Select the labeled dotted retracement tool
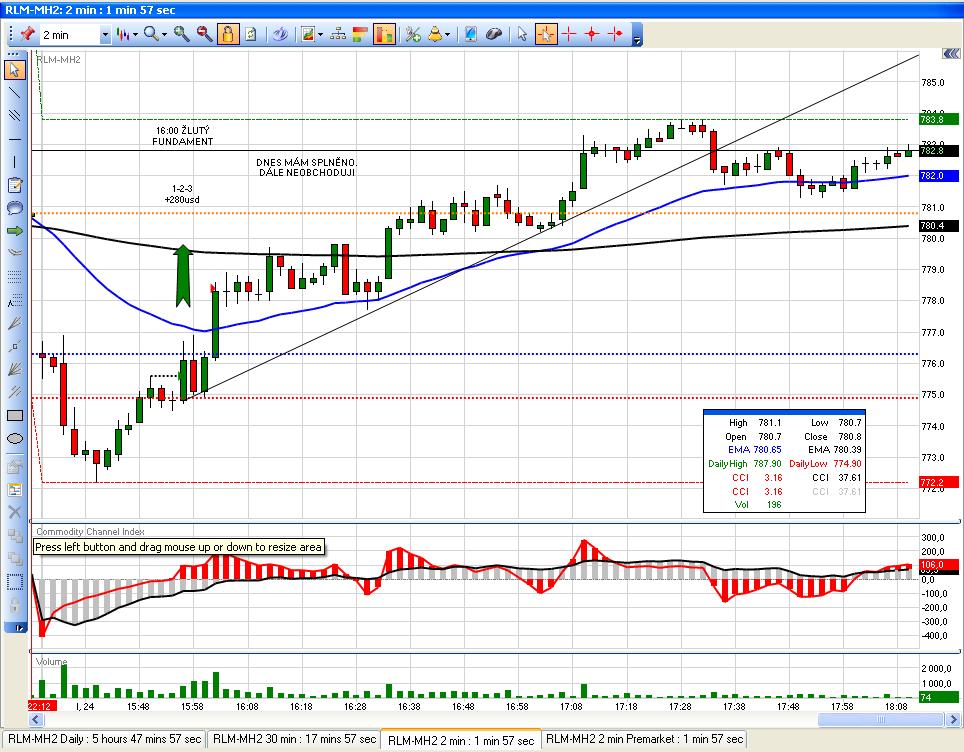 (x=14, y=301)
